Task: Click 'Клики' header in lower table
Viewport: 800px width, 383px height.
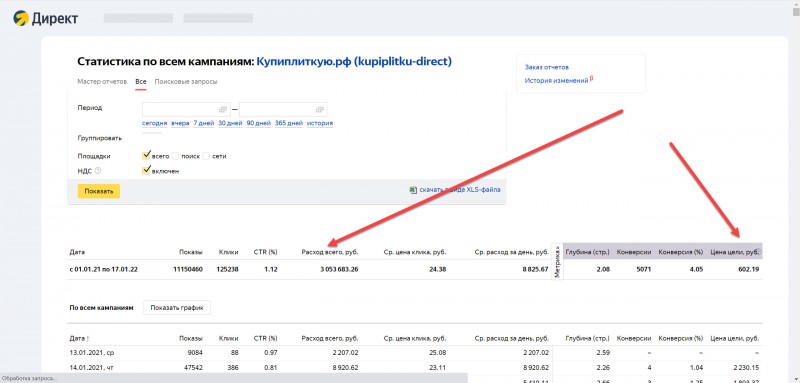Action: tap(229, 338)
